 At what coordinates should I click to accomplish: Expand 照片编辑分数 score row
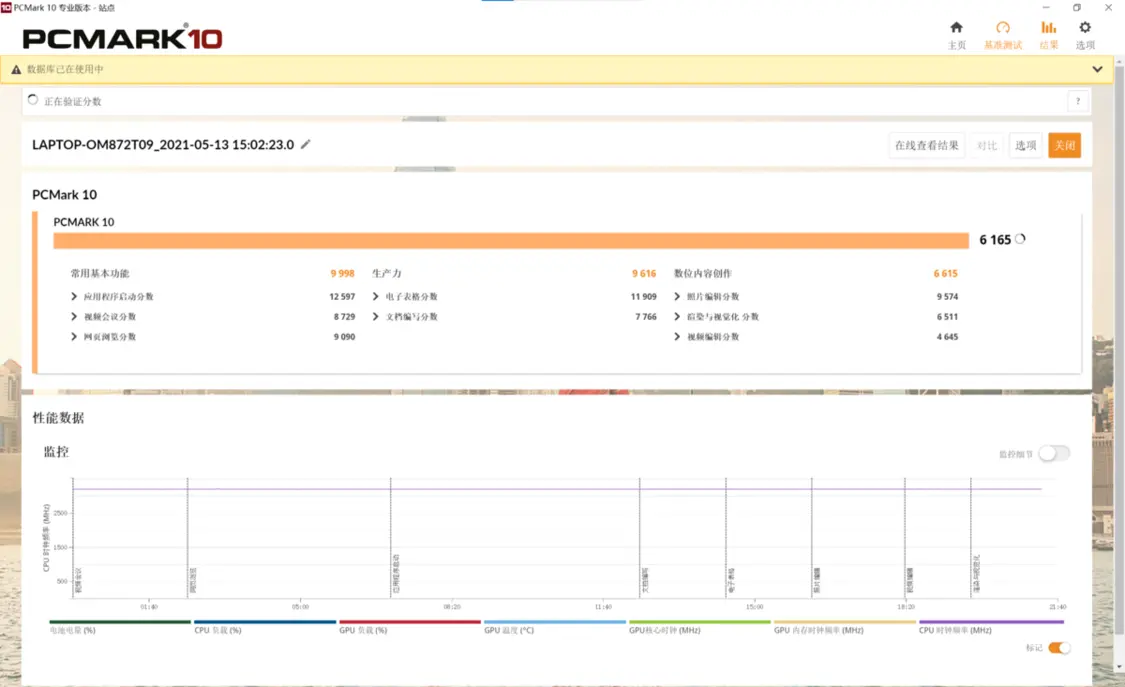tap(677, 297)
